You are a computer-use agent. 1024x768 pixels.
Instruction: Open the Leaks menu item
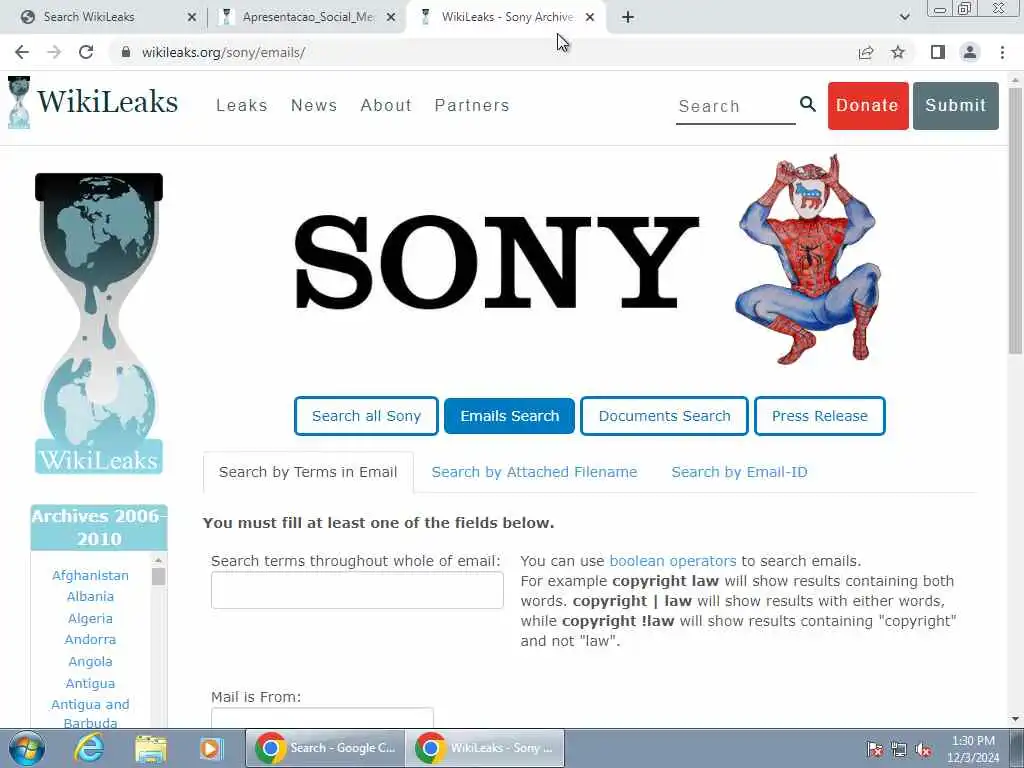click(242, 105)
